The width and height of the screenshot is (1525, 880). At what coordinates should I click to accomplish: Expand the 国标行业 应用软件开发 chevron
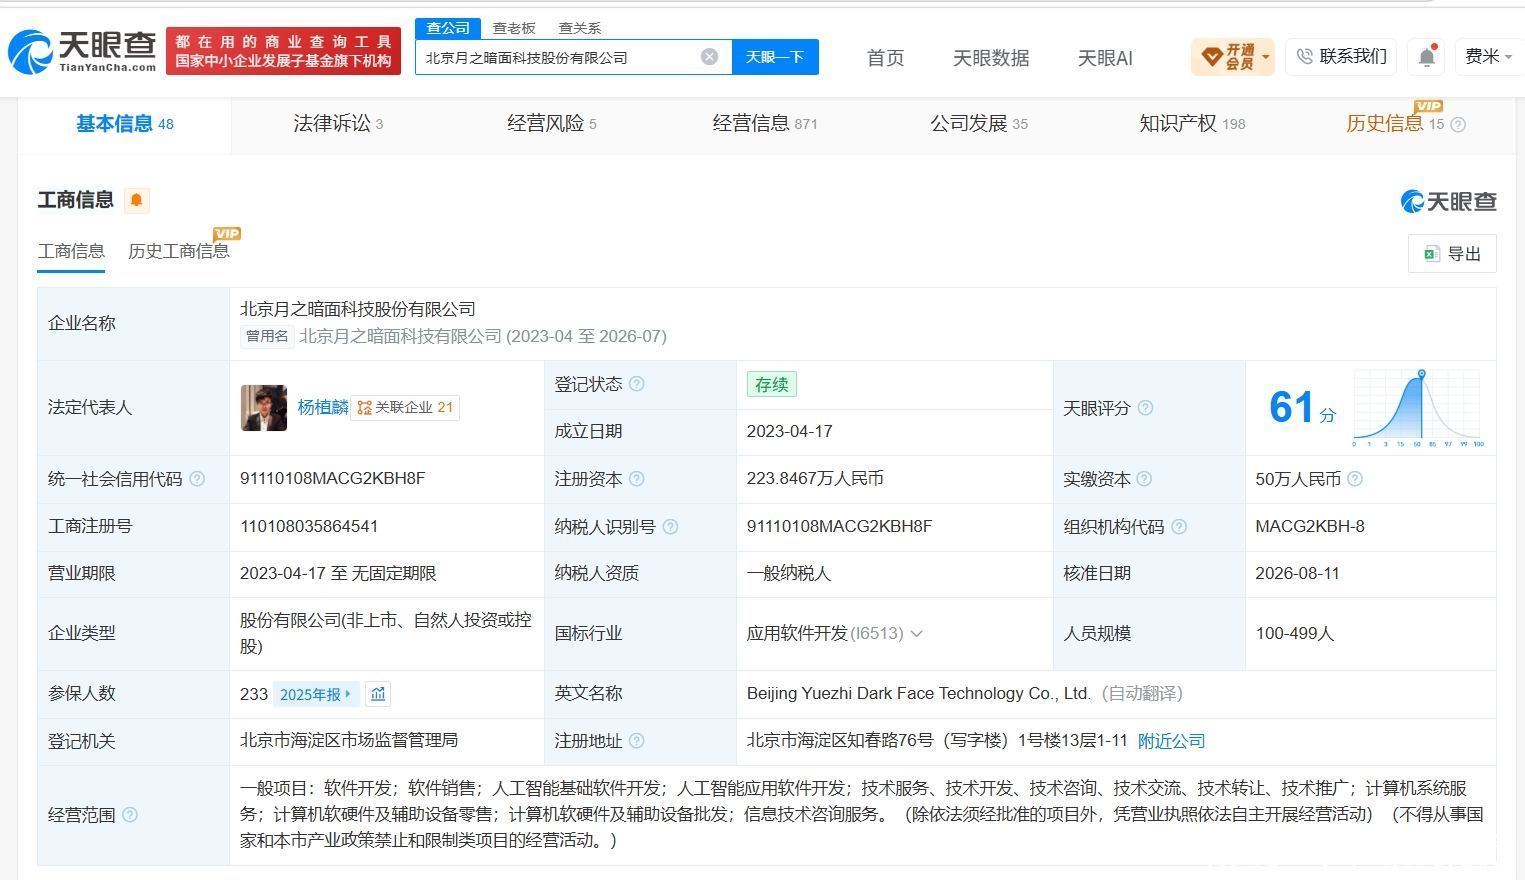click(x=916, y=634)
